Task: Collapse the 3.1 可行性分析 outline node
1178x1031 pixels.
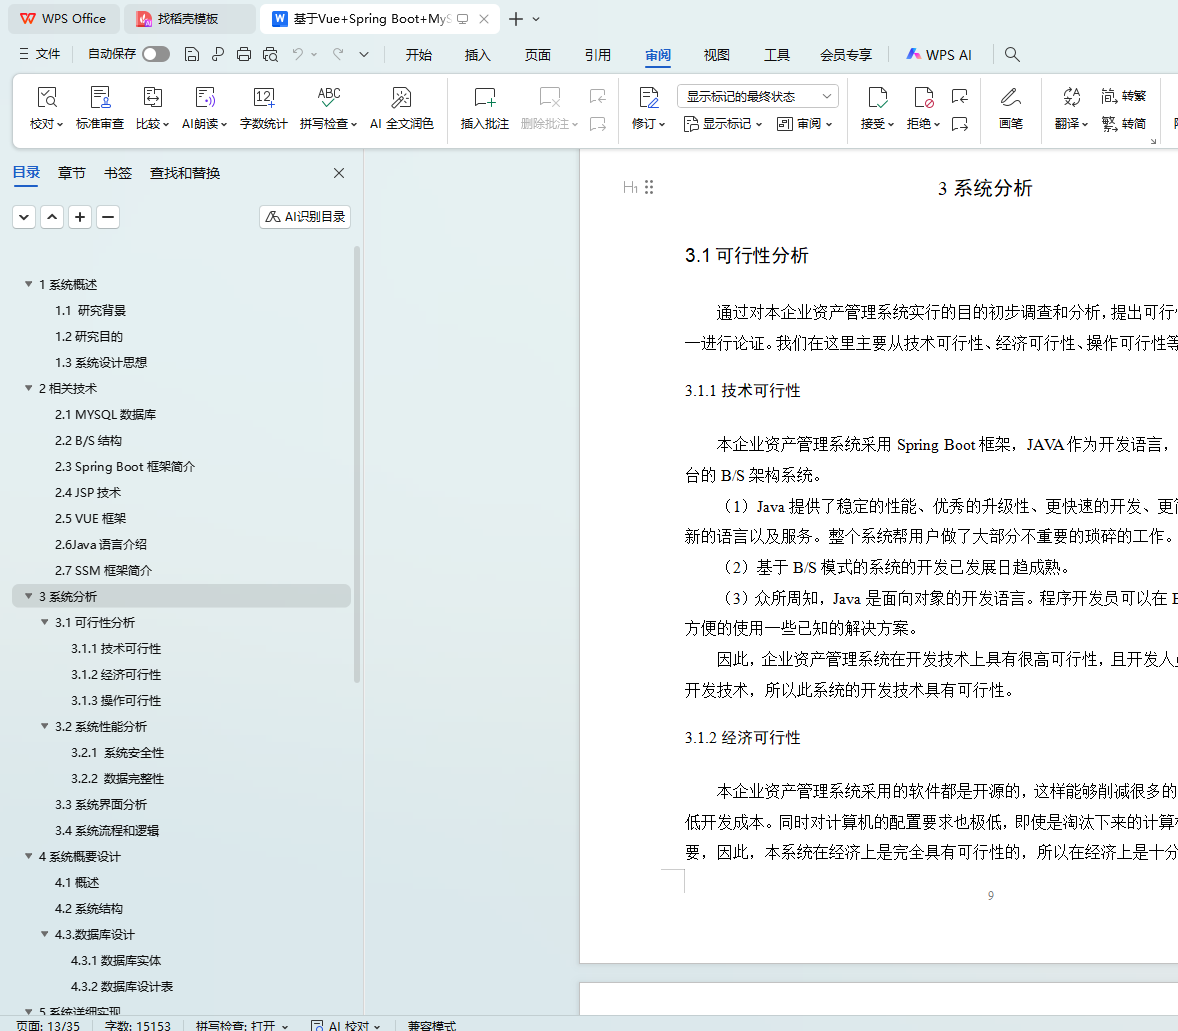Action: point(45,622)
